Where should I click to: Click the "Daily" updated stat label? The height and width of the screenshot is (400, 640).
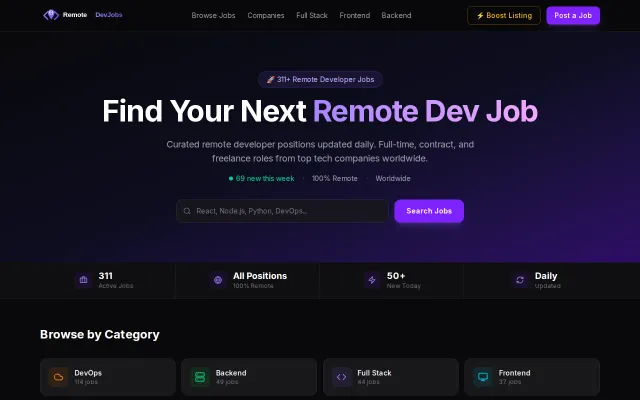546,276
